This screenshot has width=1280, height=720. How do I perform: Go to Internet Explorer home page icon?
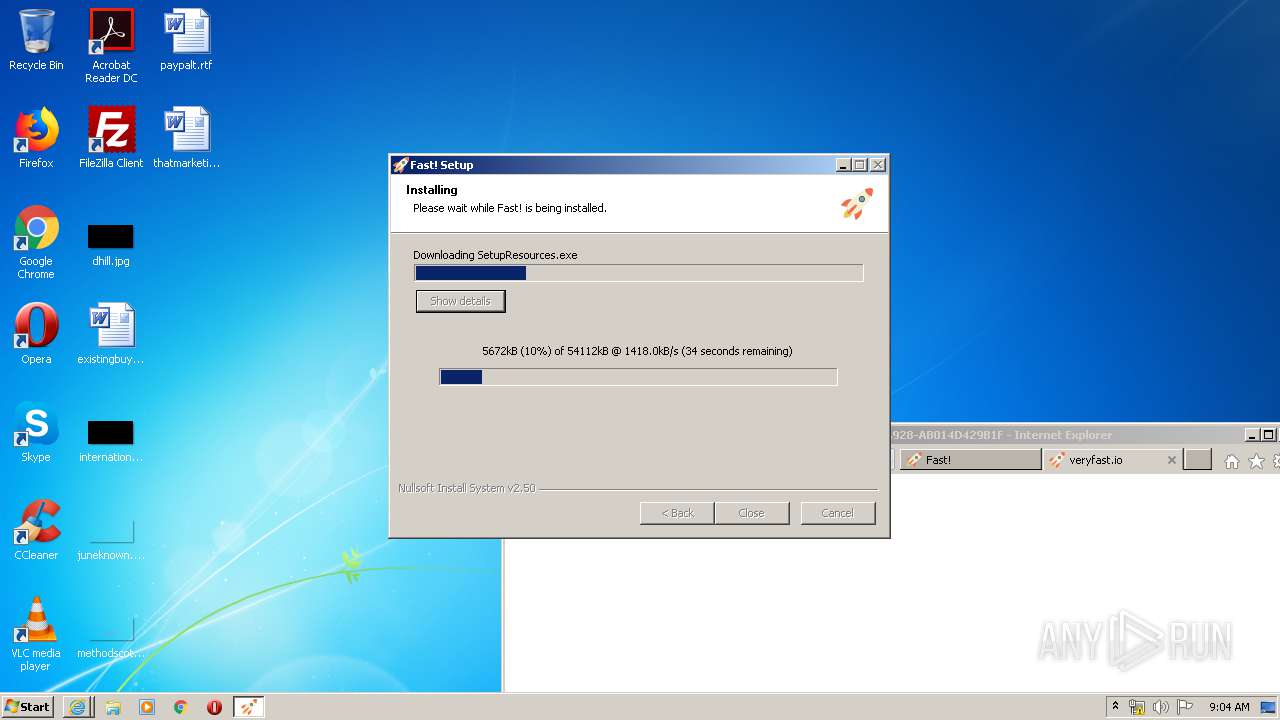tap(1232, 461)
